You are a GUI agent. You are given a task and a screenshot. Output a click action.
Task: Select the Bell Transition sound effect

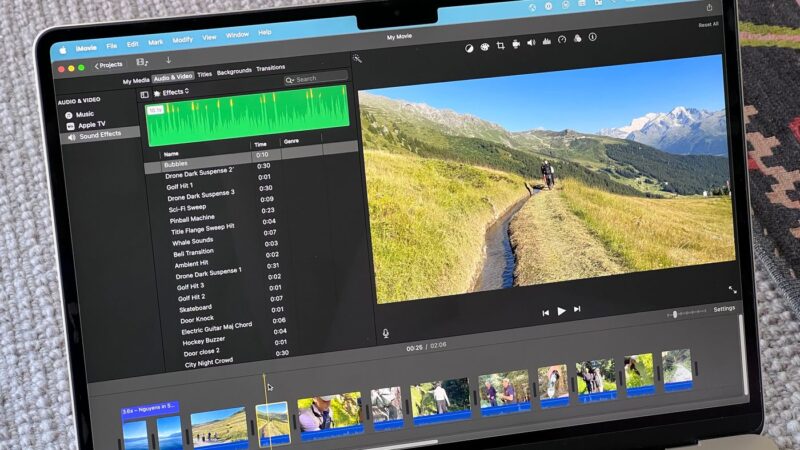pyautogui.click(x=193, y=253)
